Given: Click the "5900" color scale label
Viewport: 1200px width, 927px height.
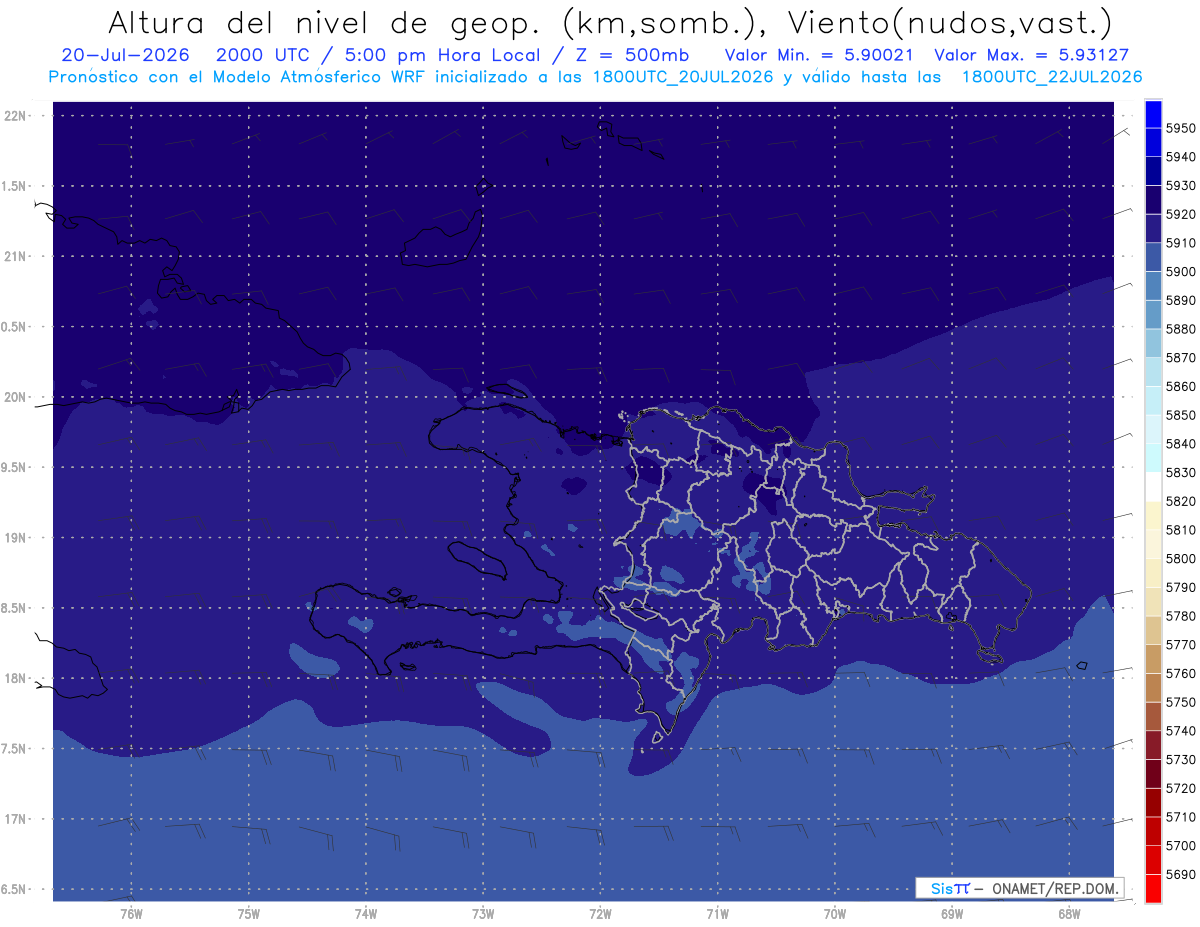Looking at the screenshot, I should click(1180, 272).
